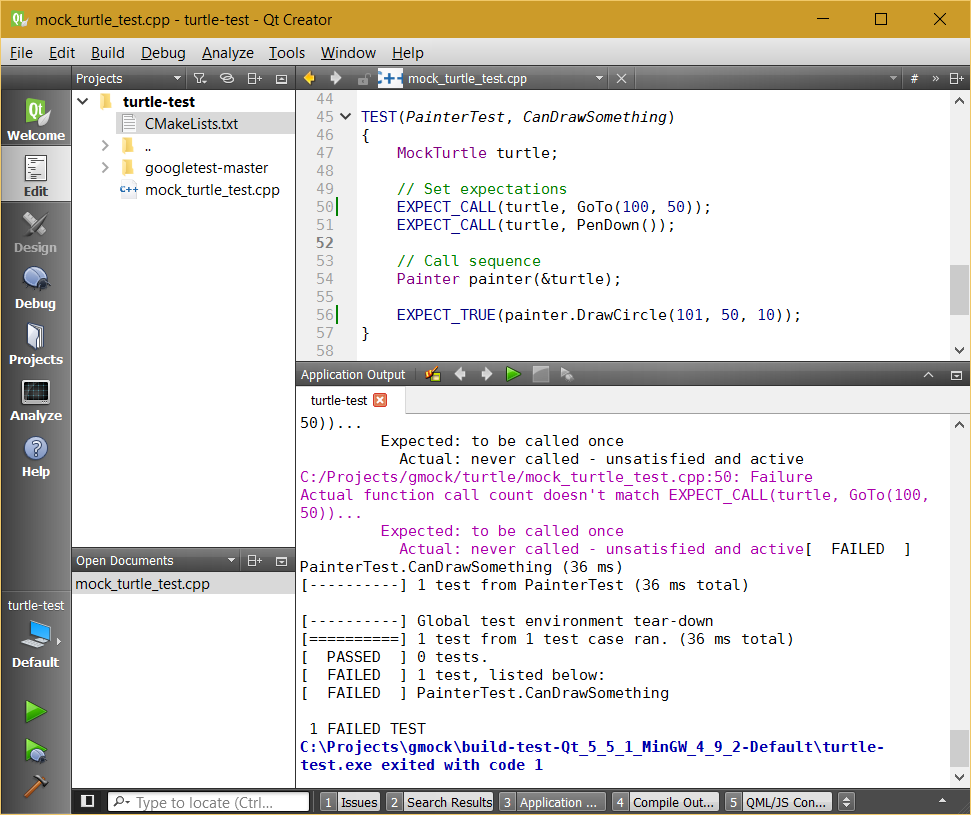Split the Projects pane
This screenshot has height=815, width=971.
tap(255, 79)
